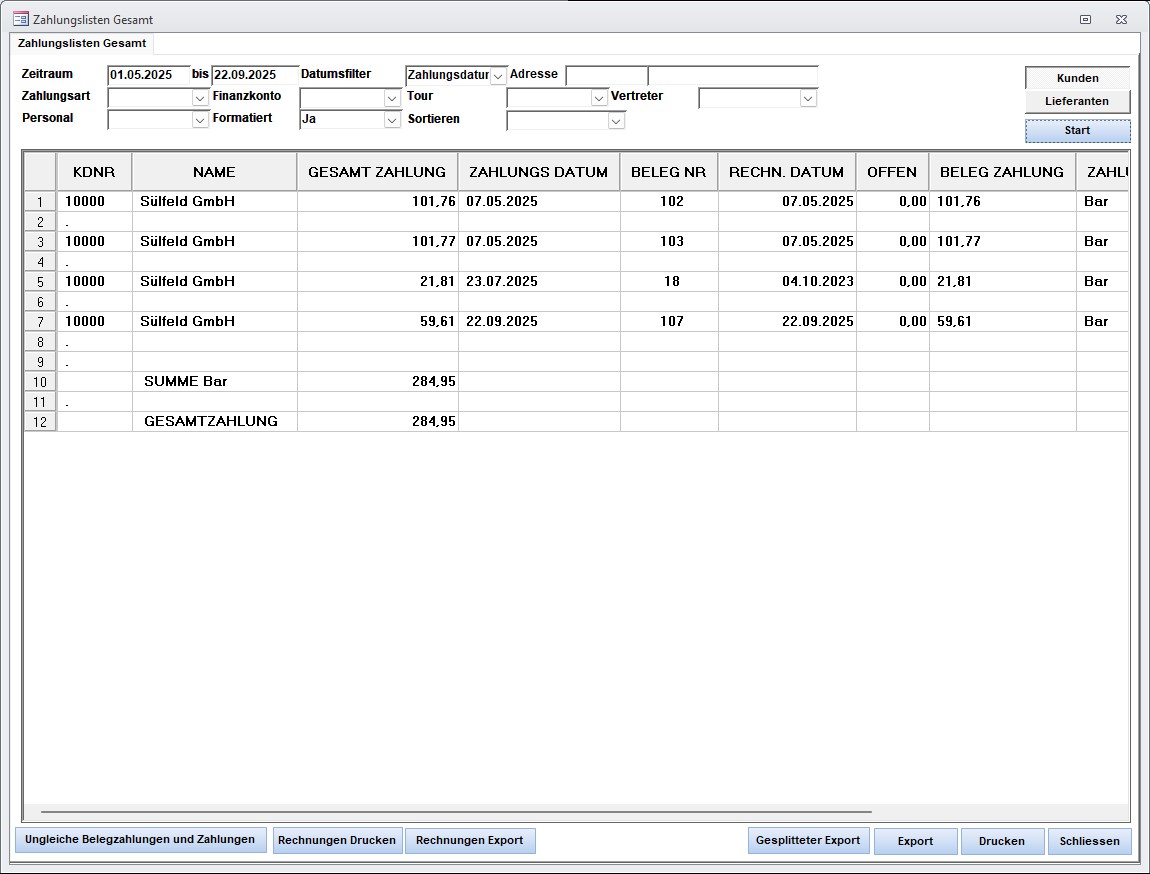Click the Zeitraum start date field
This screenshot has height=874, width=1150.
[148, 75]
